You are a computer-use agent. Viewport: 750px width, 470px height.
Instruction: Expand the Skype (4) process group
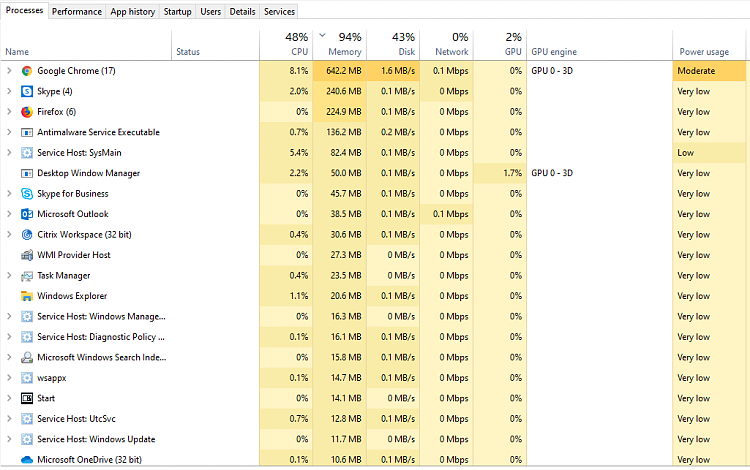tap(9, 91)
